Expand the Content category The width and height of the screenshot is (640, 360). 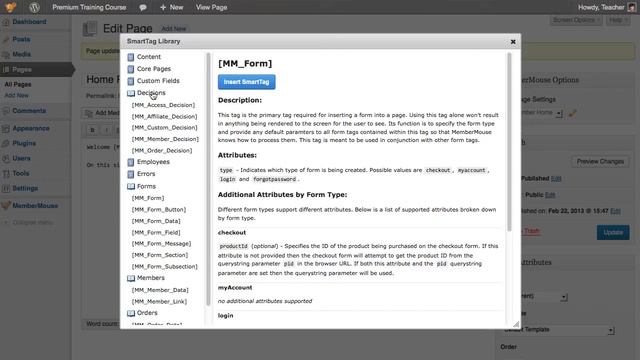149,57
